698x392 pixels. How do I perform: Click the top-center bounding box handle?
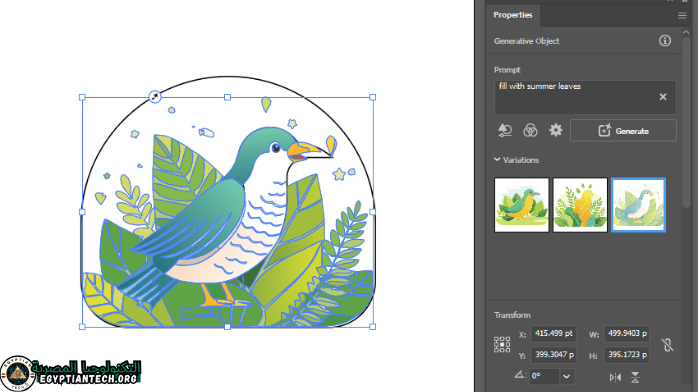(x=227, y=97)
